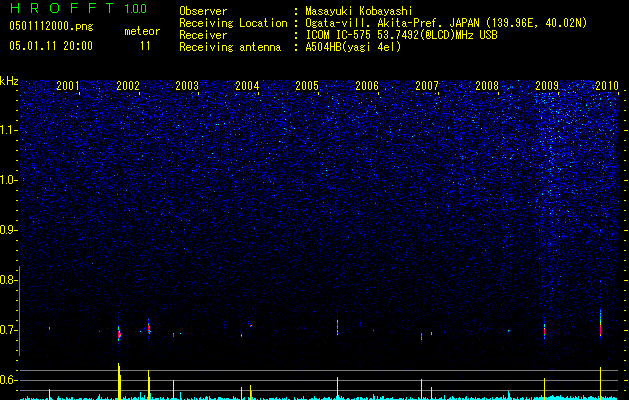Viewport: 629px width, 400px height.
Task: Click the 'Receiving antenna' label
Action: click(x=230, y=47)
